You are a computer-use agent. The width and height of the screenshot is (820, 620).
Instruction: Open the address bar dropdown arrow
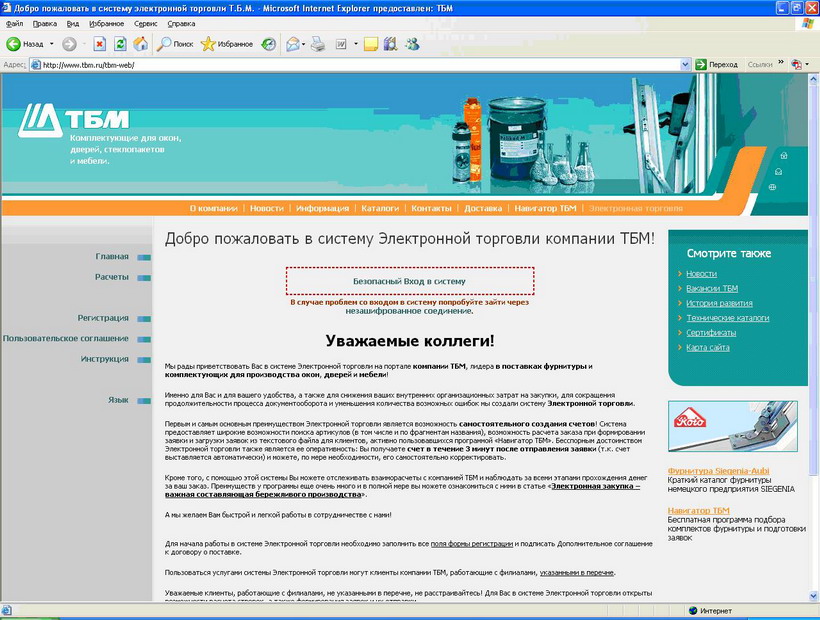click(685, 65)
